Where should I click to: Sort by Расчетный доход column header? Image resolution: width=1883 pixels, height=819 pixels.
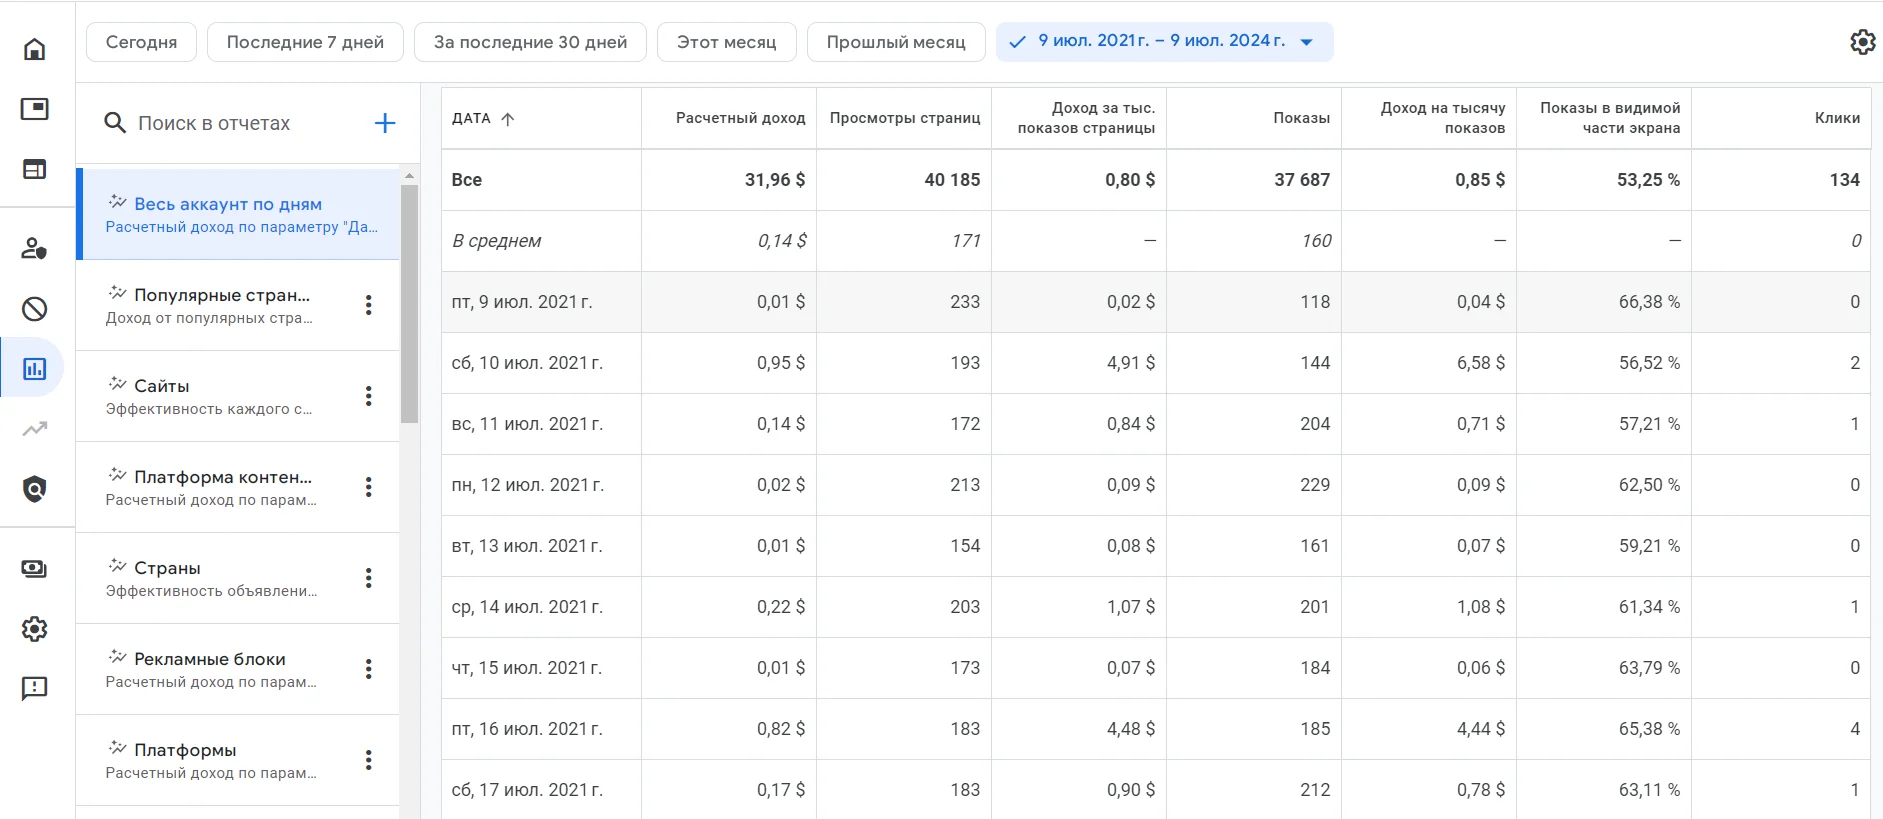coord(740,118)
